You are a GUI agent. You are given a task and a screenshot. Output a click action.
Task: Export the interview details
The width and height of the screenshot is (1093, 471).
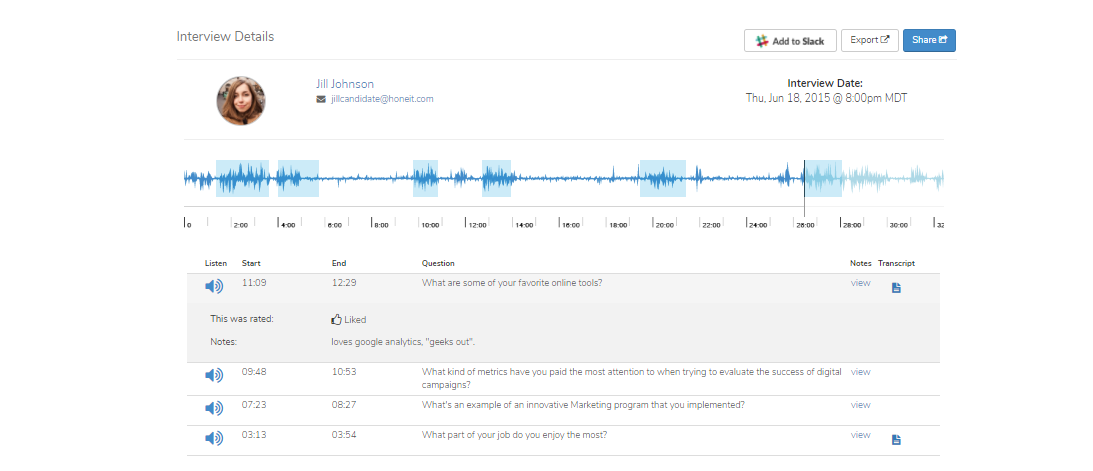coord(869,40)
